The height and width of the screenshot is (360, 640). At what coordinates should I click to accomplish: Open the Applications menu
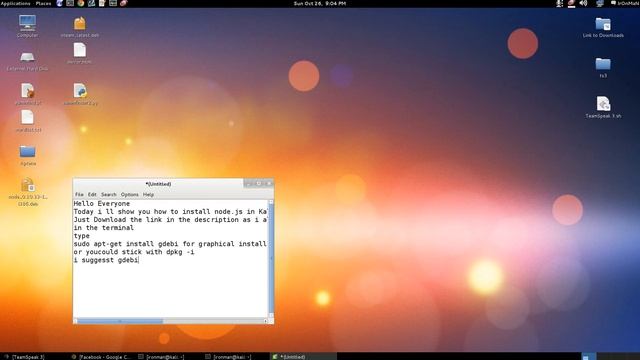tap(16, 3)
